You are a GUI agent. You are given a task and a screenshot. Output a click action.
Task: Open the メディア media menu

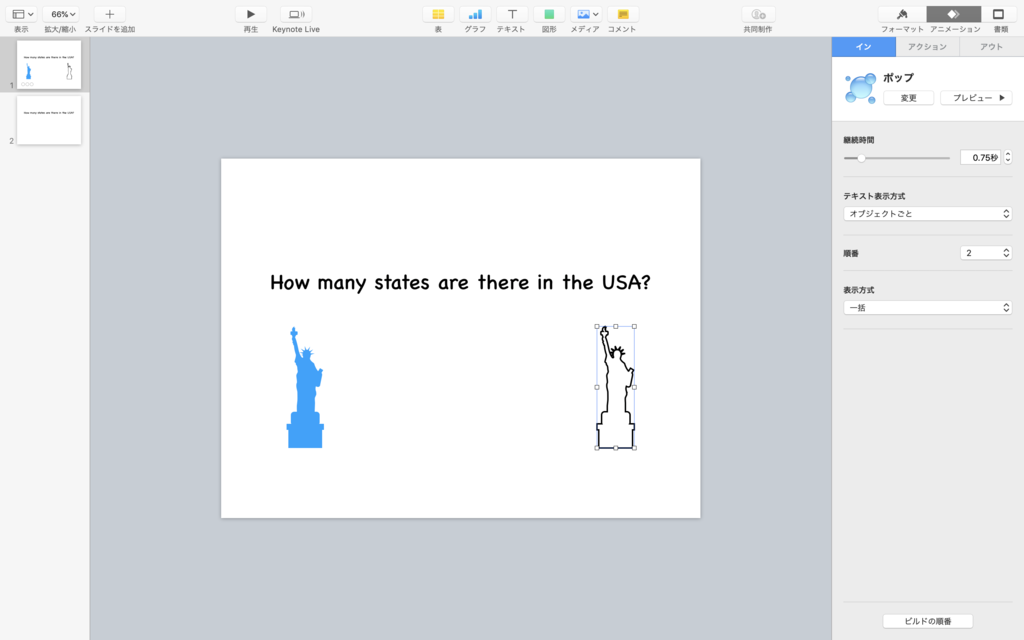point(586,14)
